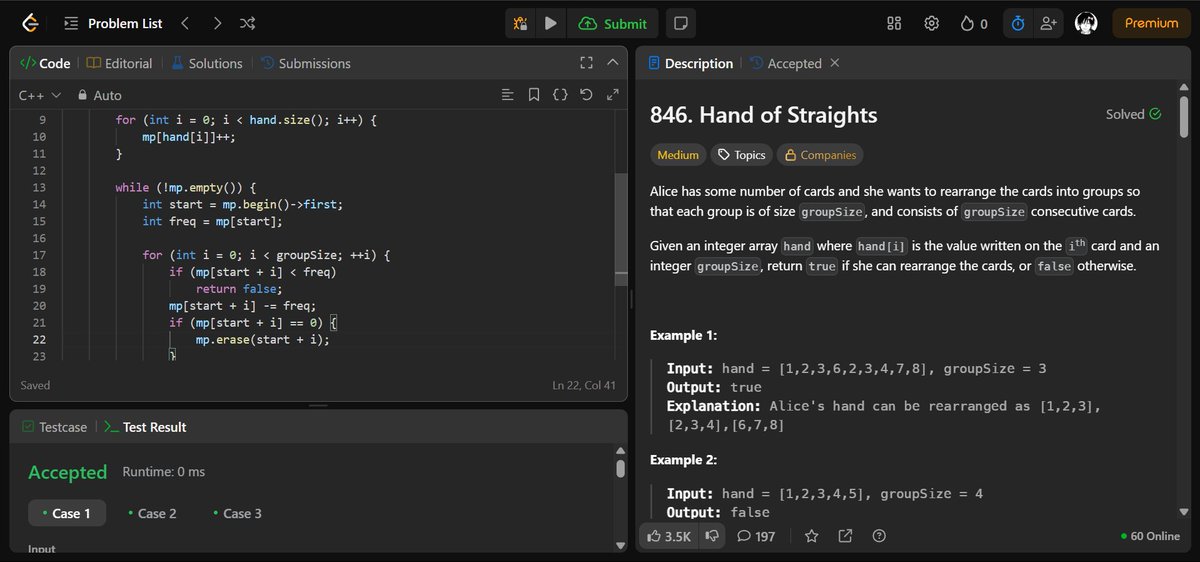This screenshot has height=562, width=1200.
Task: Bookmark the code with bookmark icon
Action: (534, 95)
